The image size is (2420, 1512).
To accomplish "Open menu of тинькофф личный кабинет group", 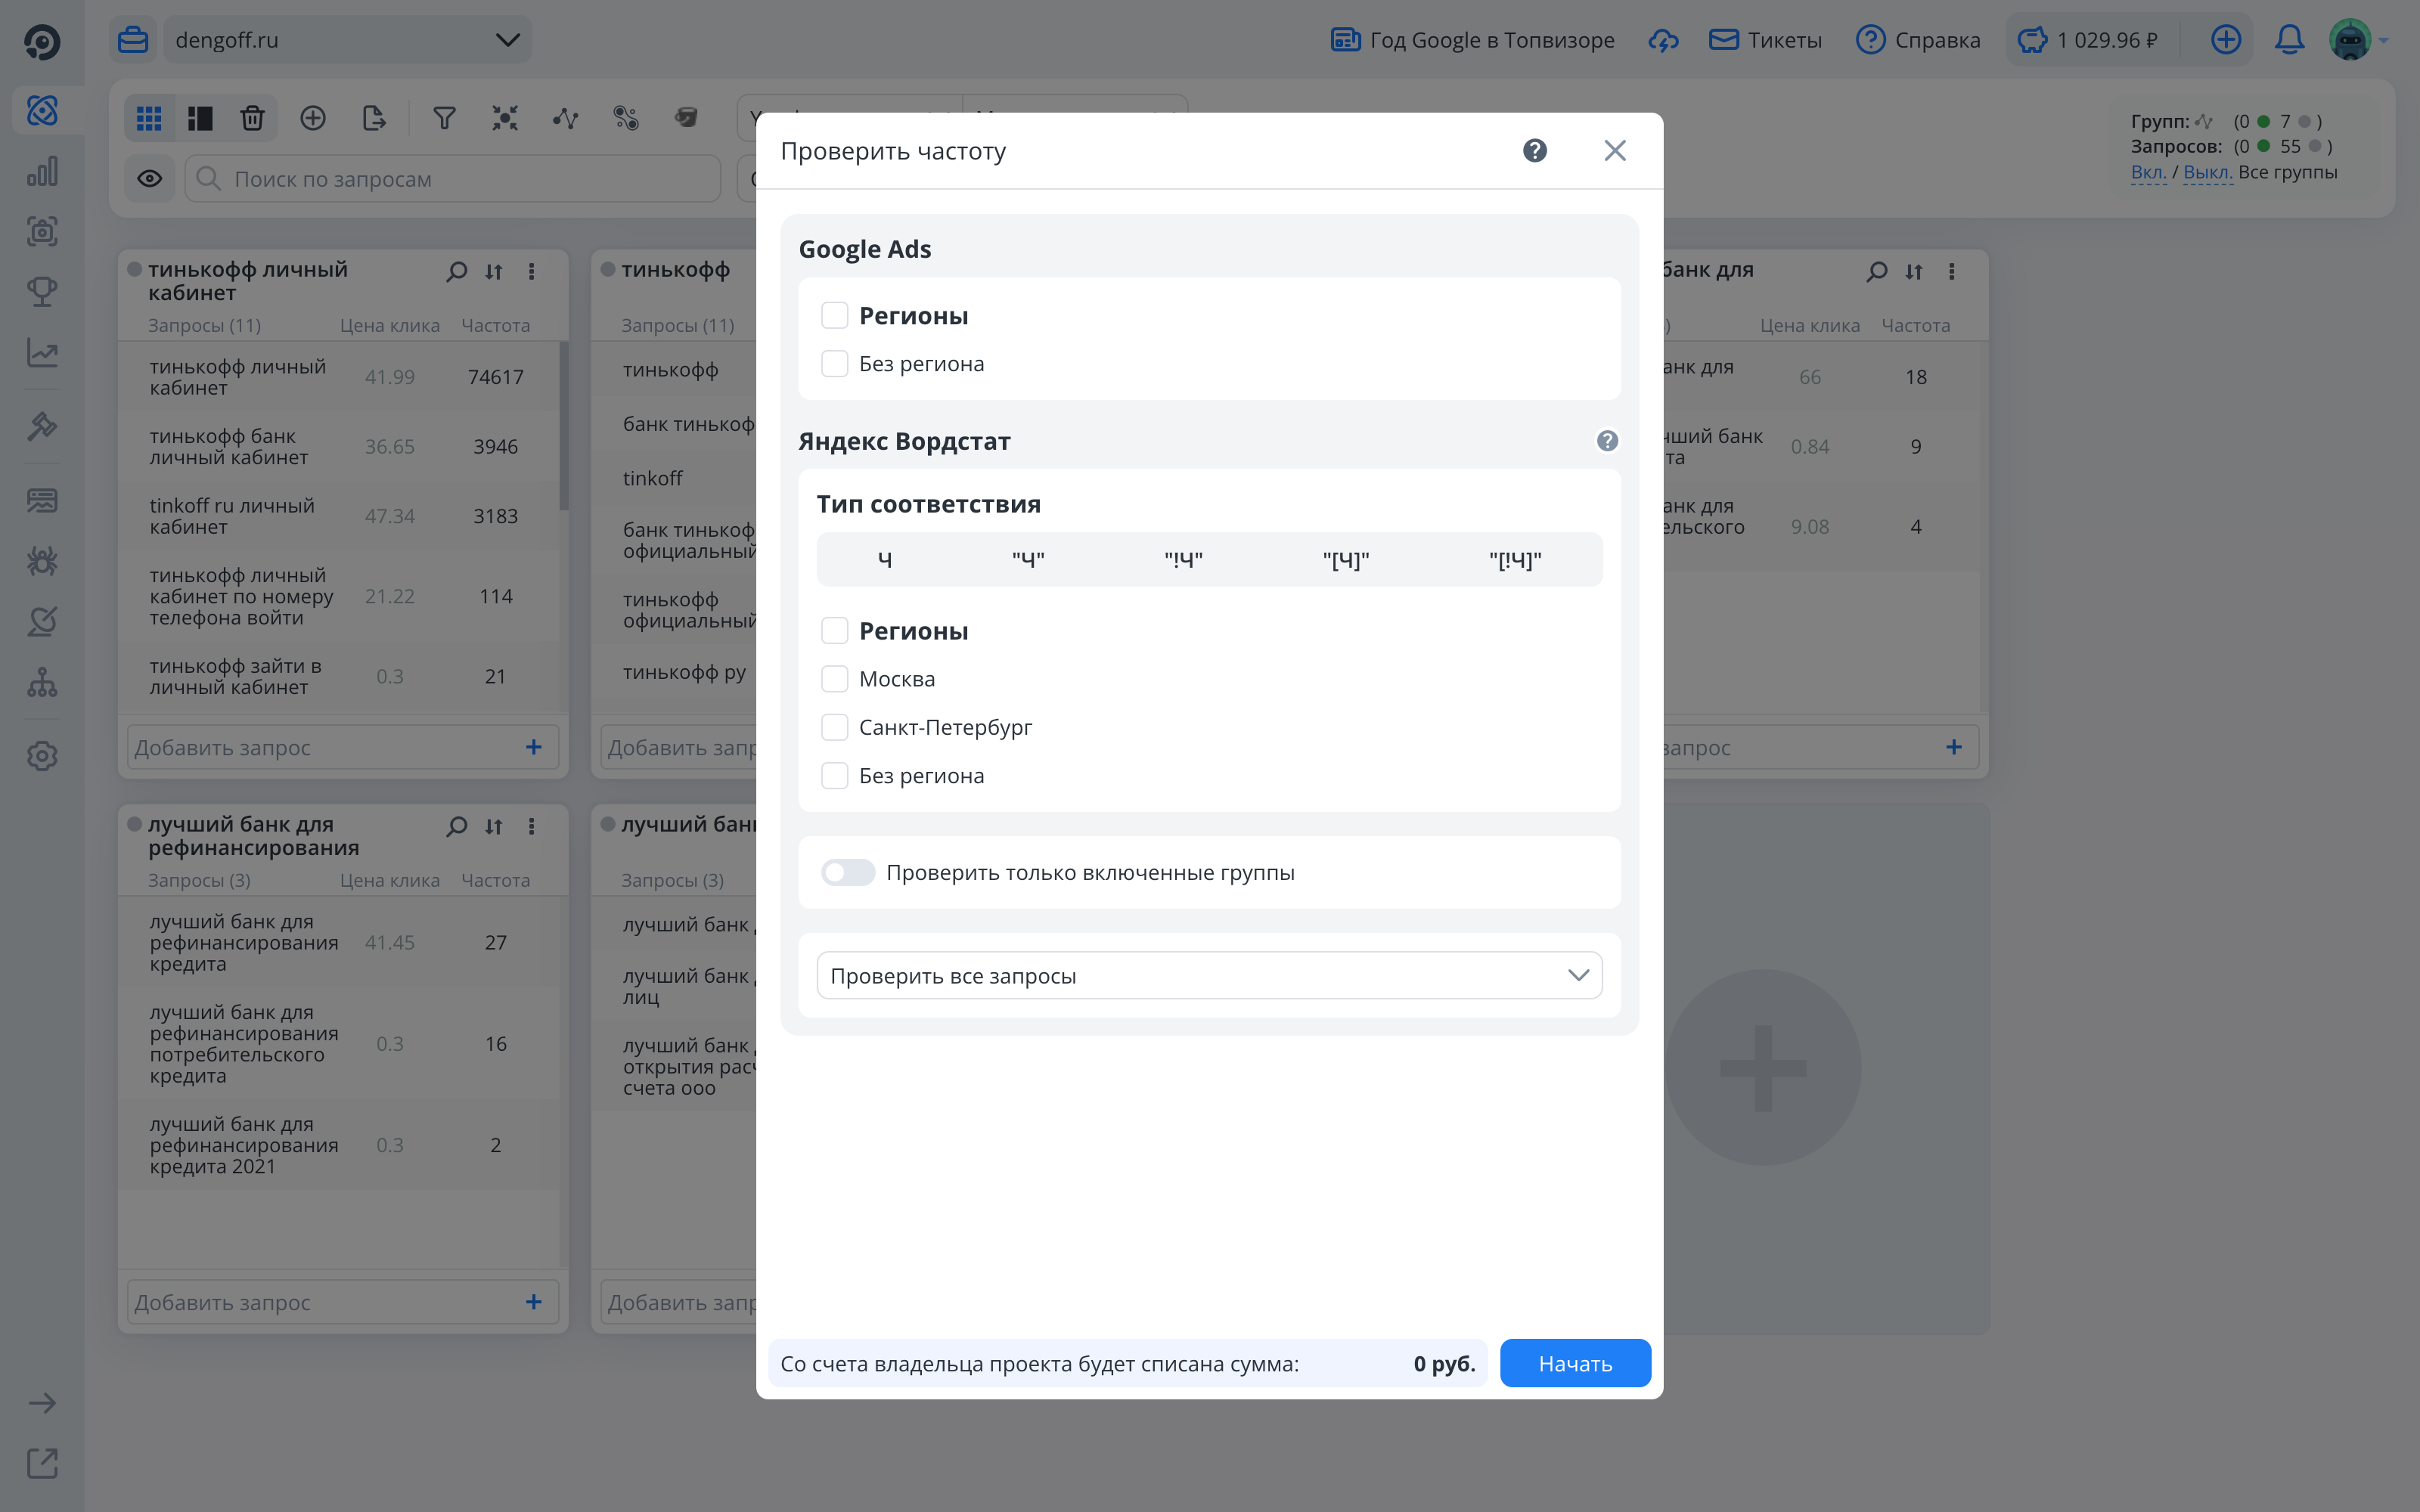I will [532, 271].
